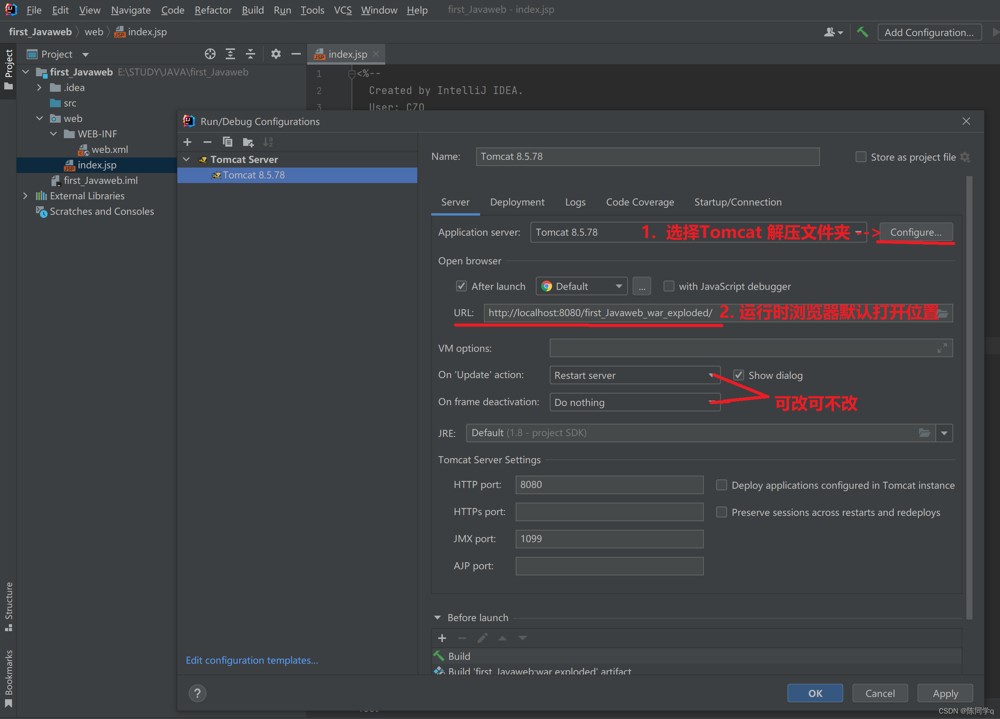Expand all items in Project panel
Screen dimensions: 1000x719
(x=230, y=54)
